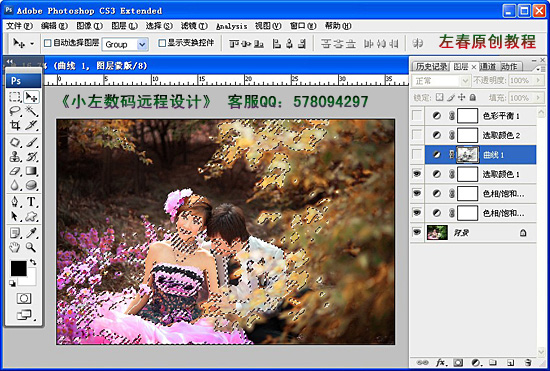Hide the 背景 layer
The height and width of the screenshot is (371, 550).
417,232
